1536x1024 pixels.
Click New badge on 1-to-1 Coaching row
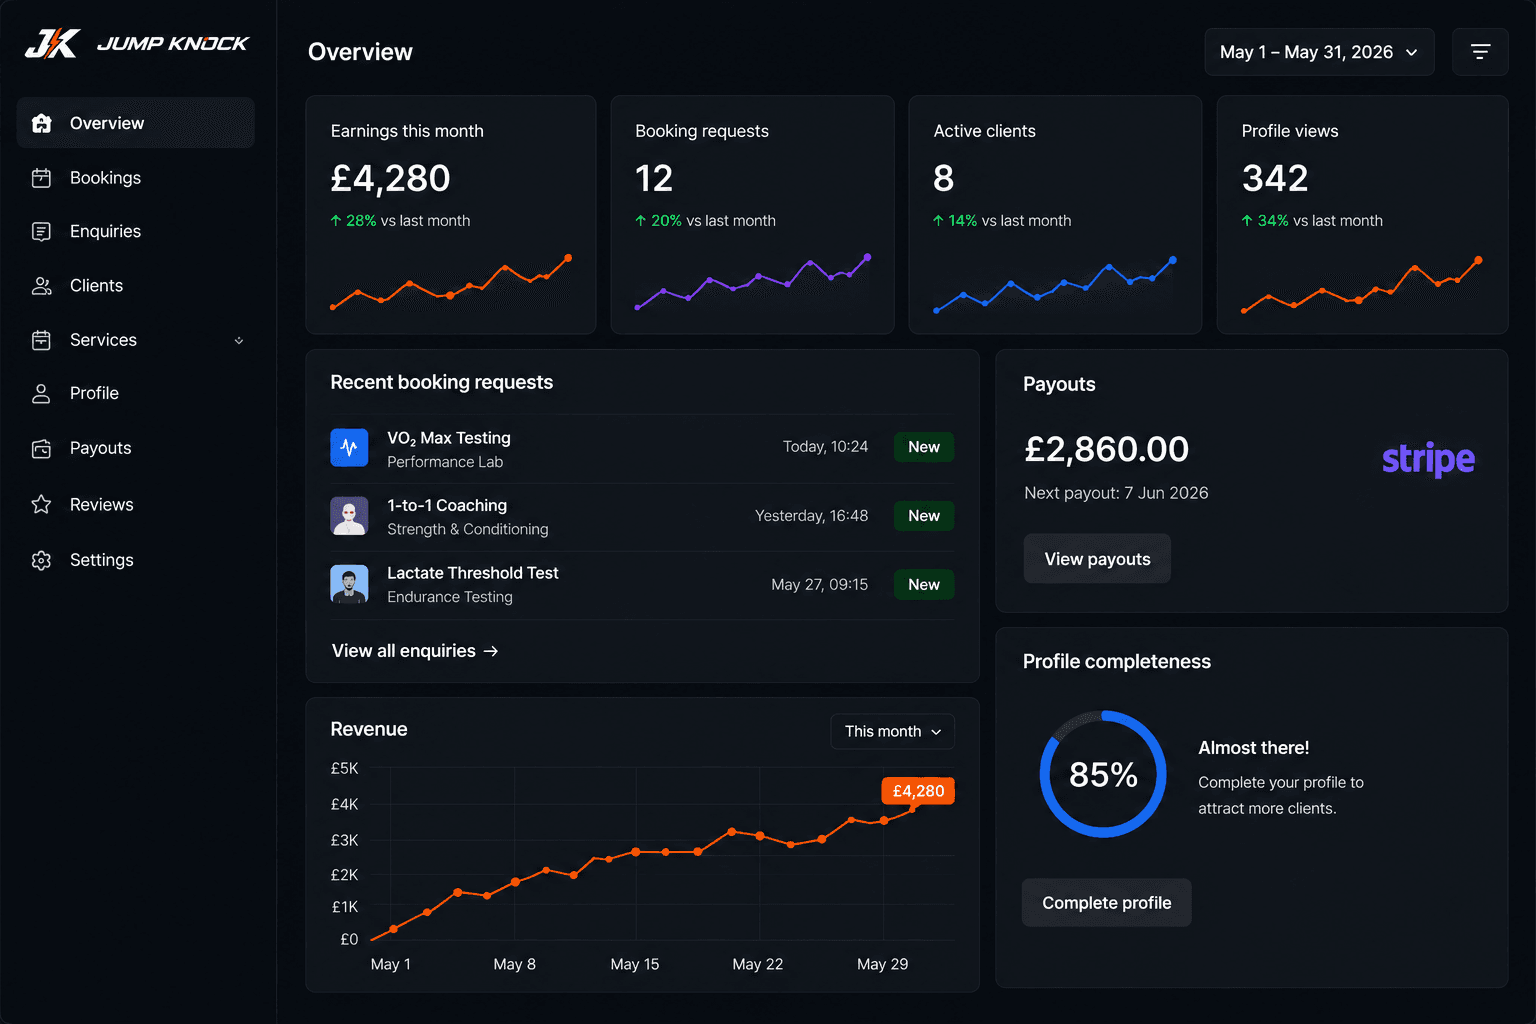(924, 516)
